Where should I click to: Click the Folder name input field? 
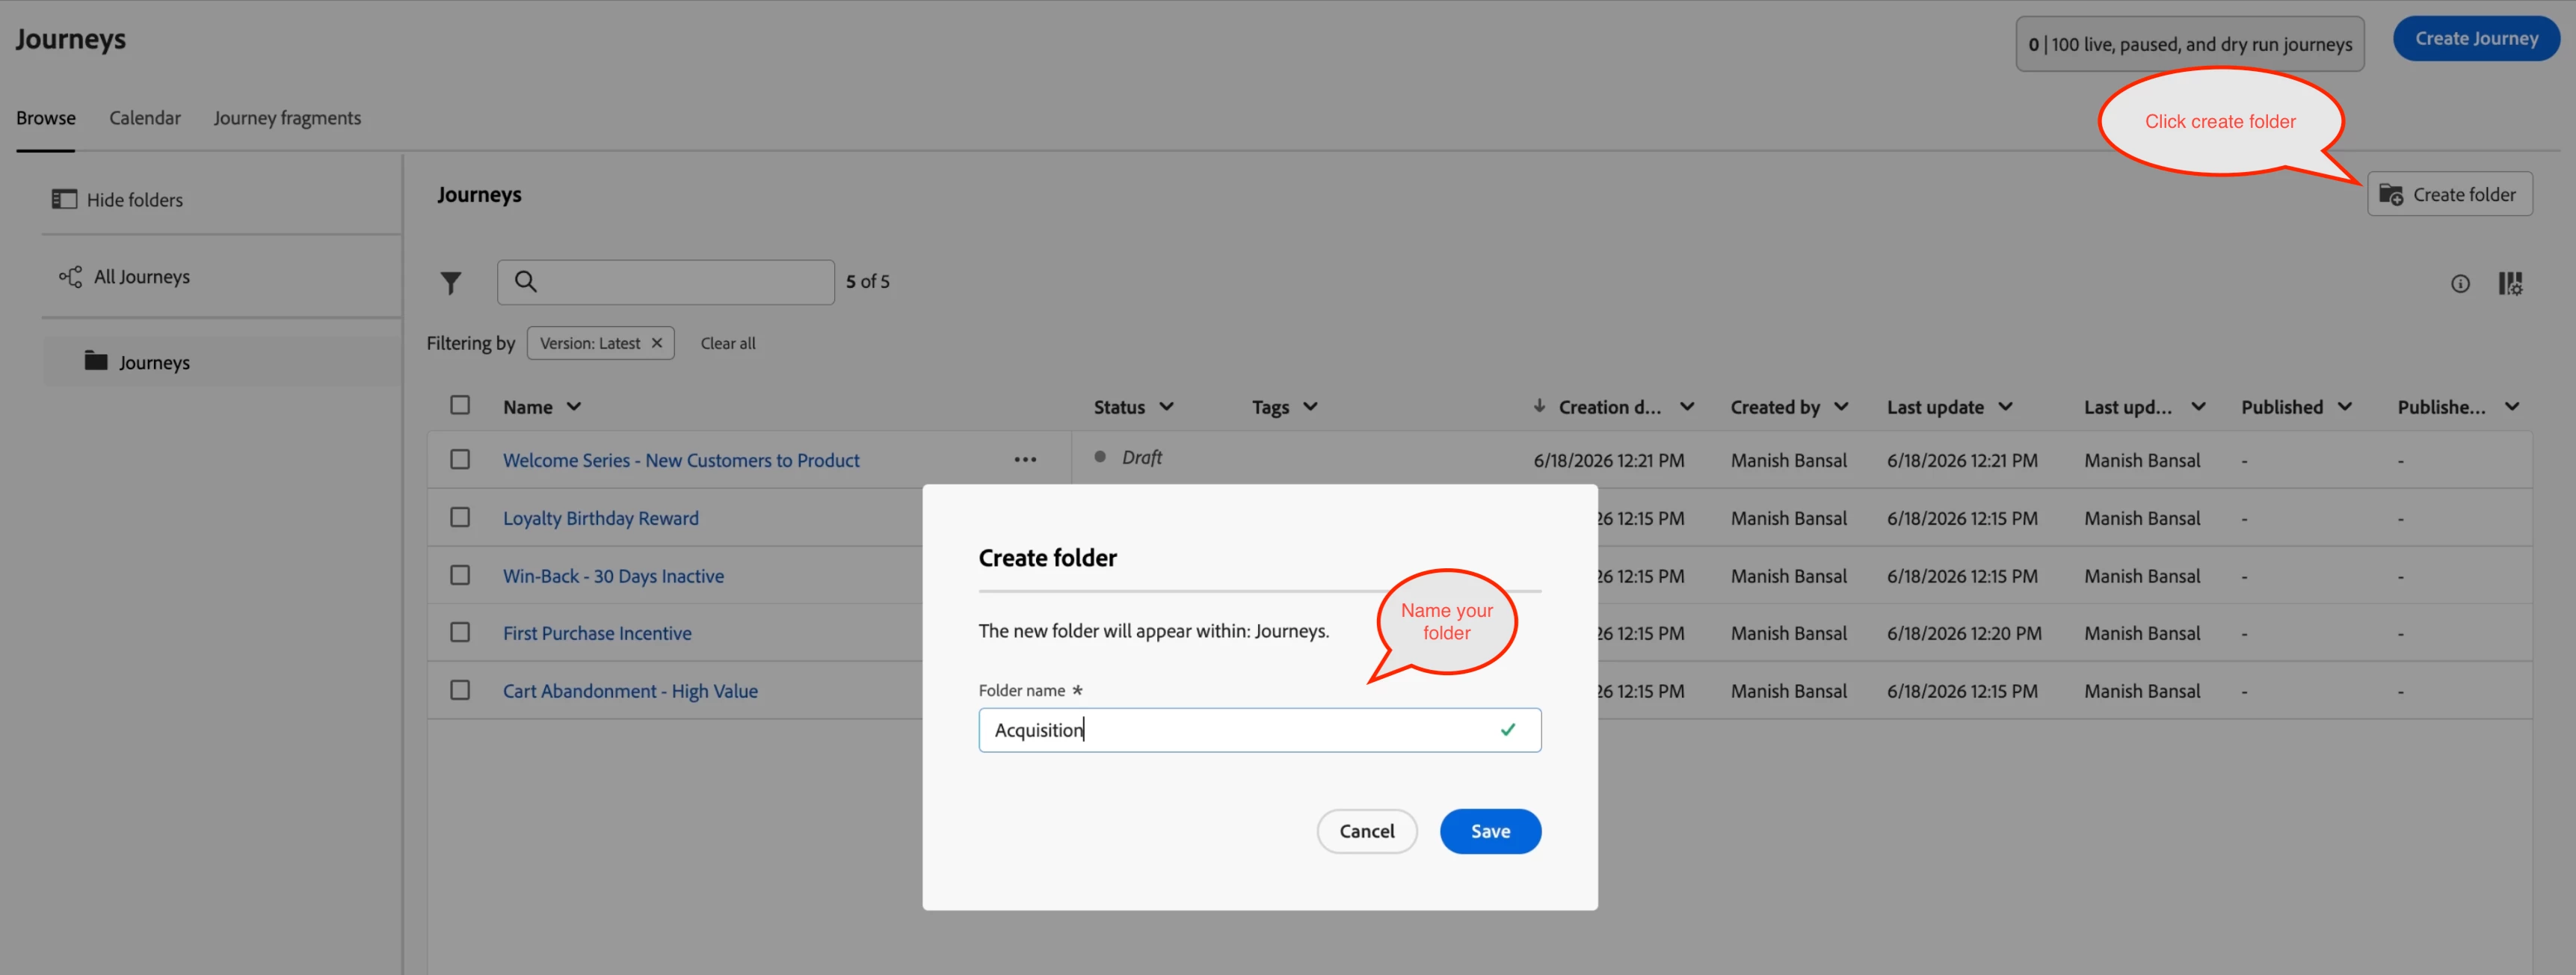click(1259, 730)
